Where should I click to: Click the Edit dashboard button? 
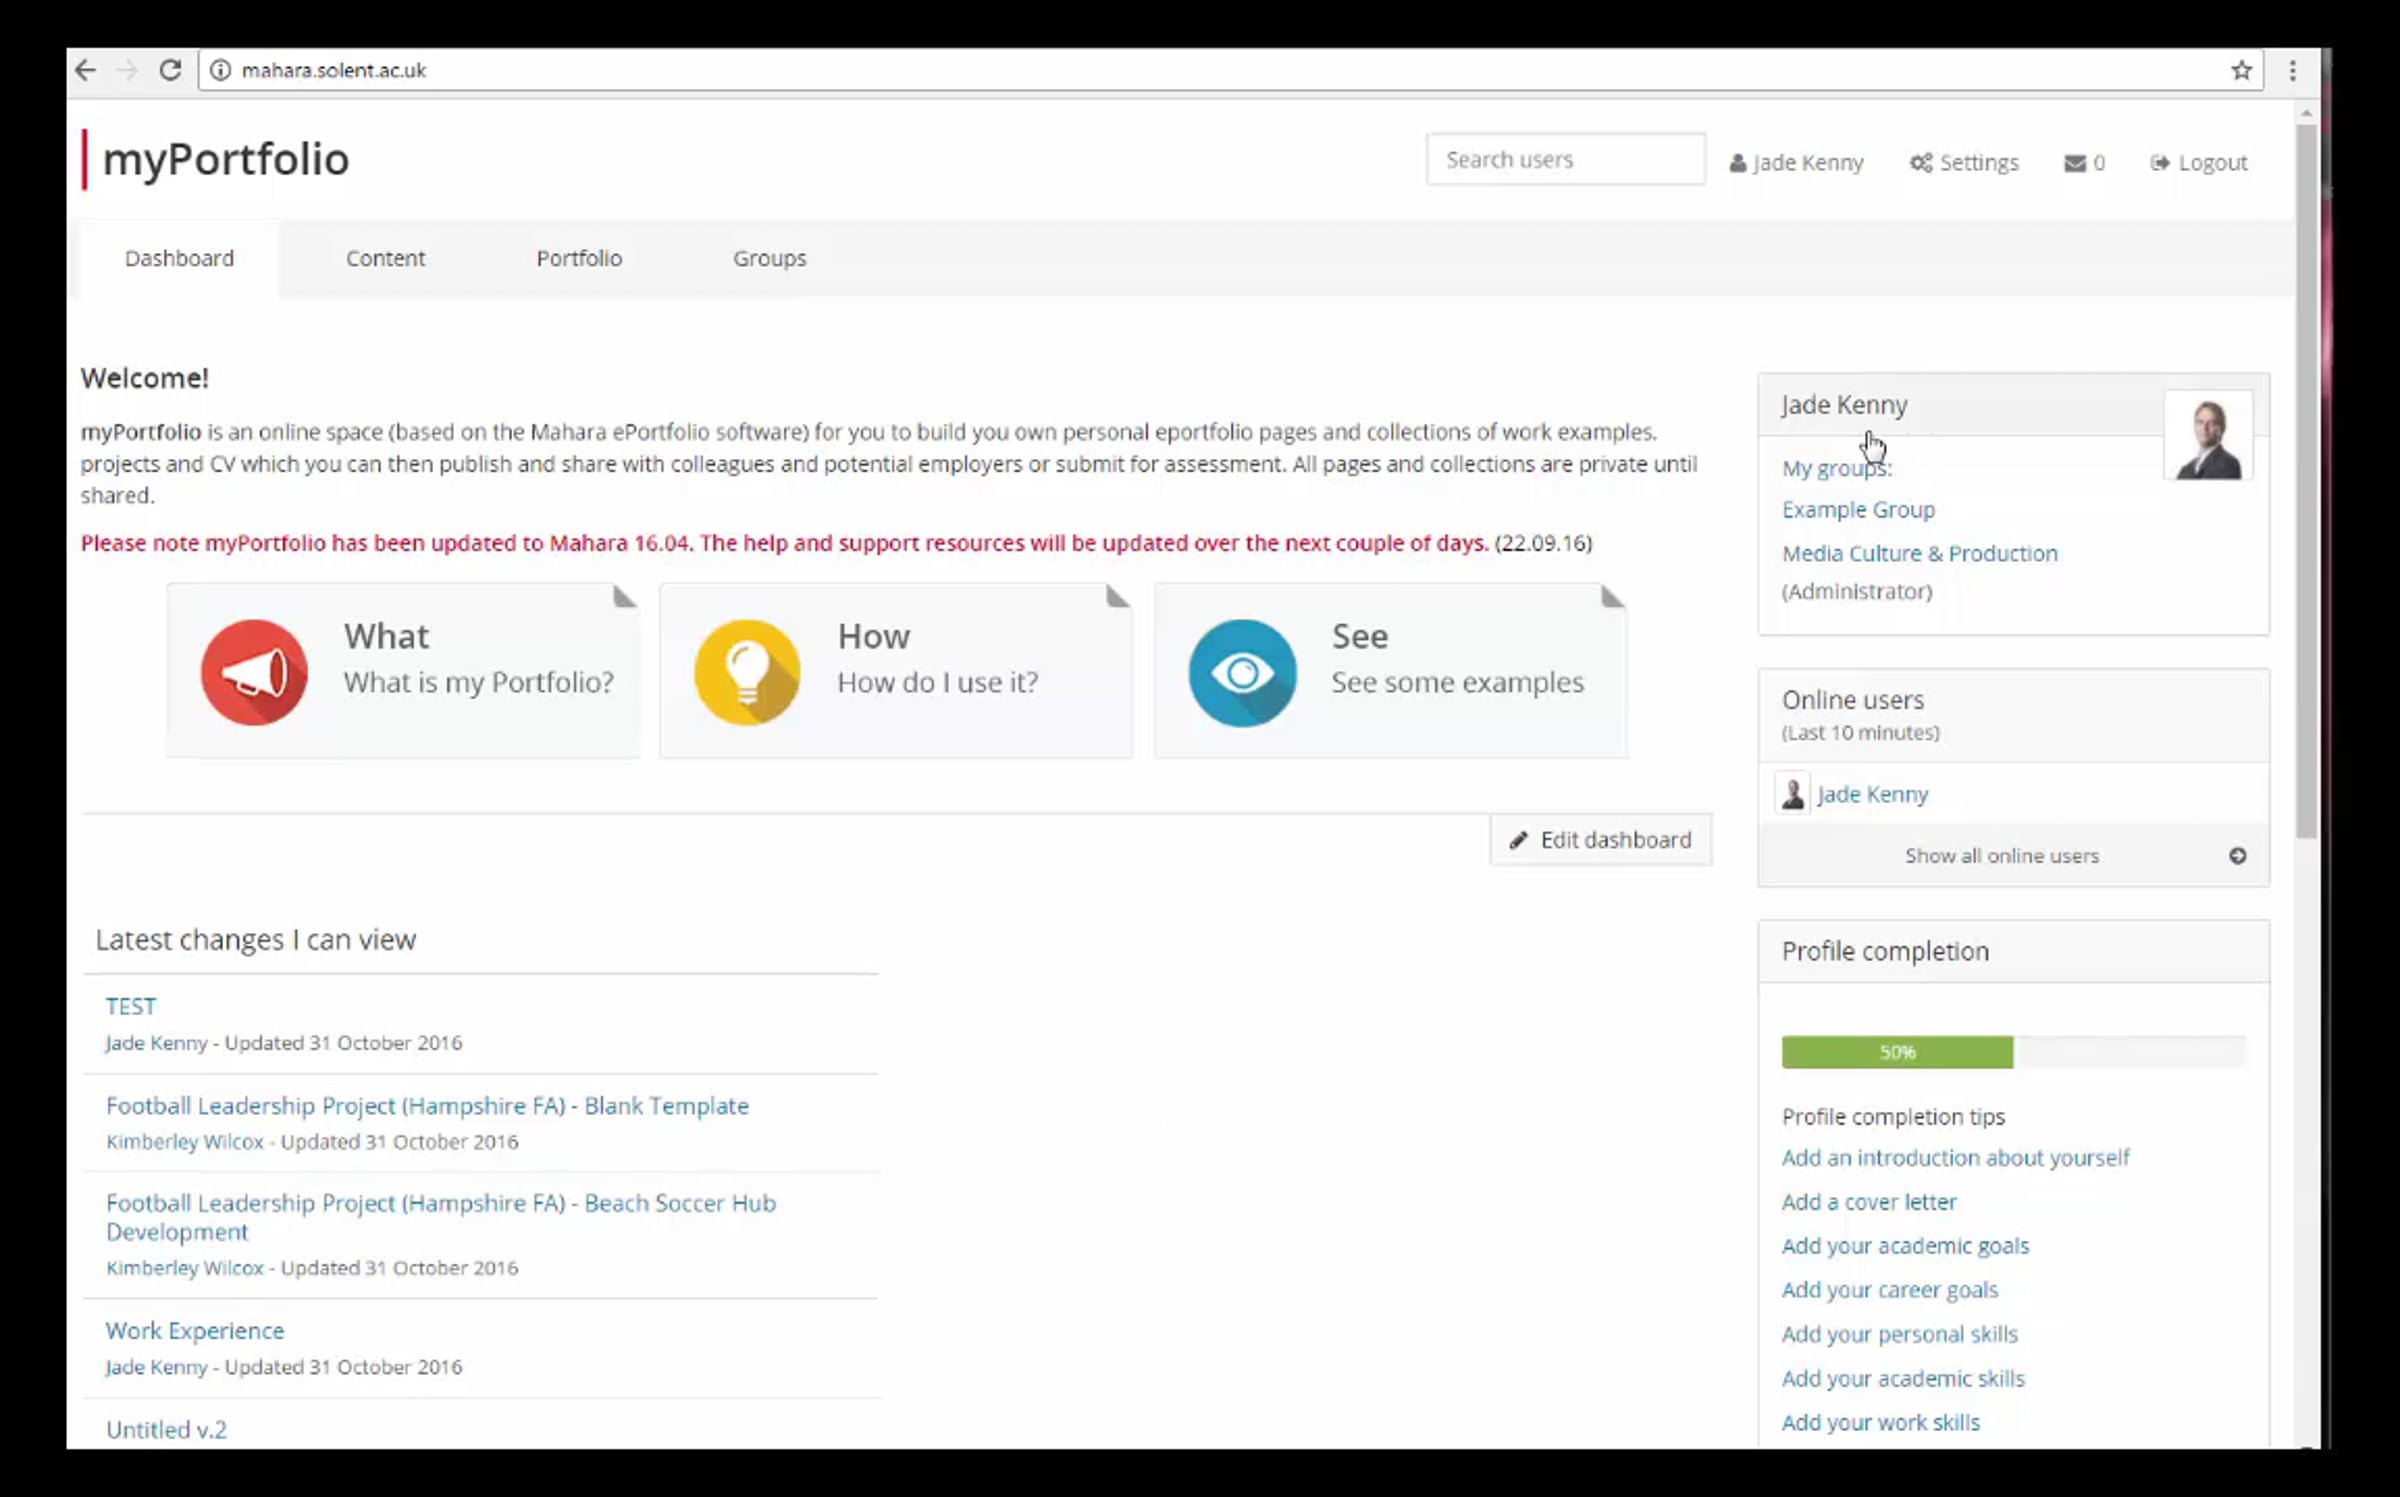tap(1601, 840)
